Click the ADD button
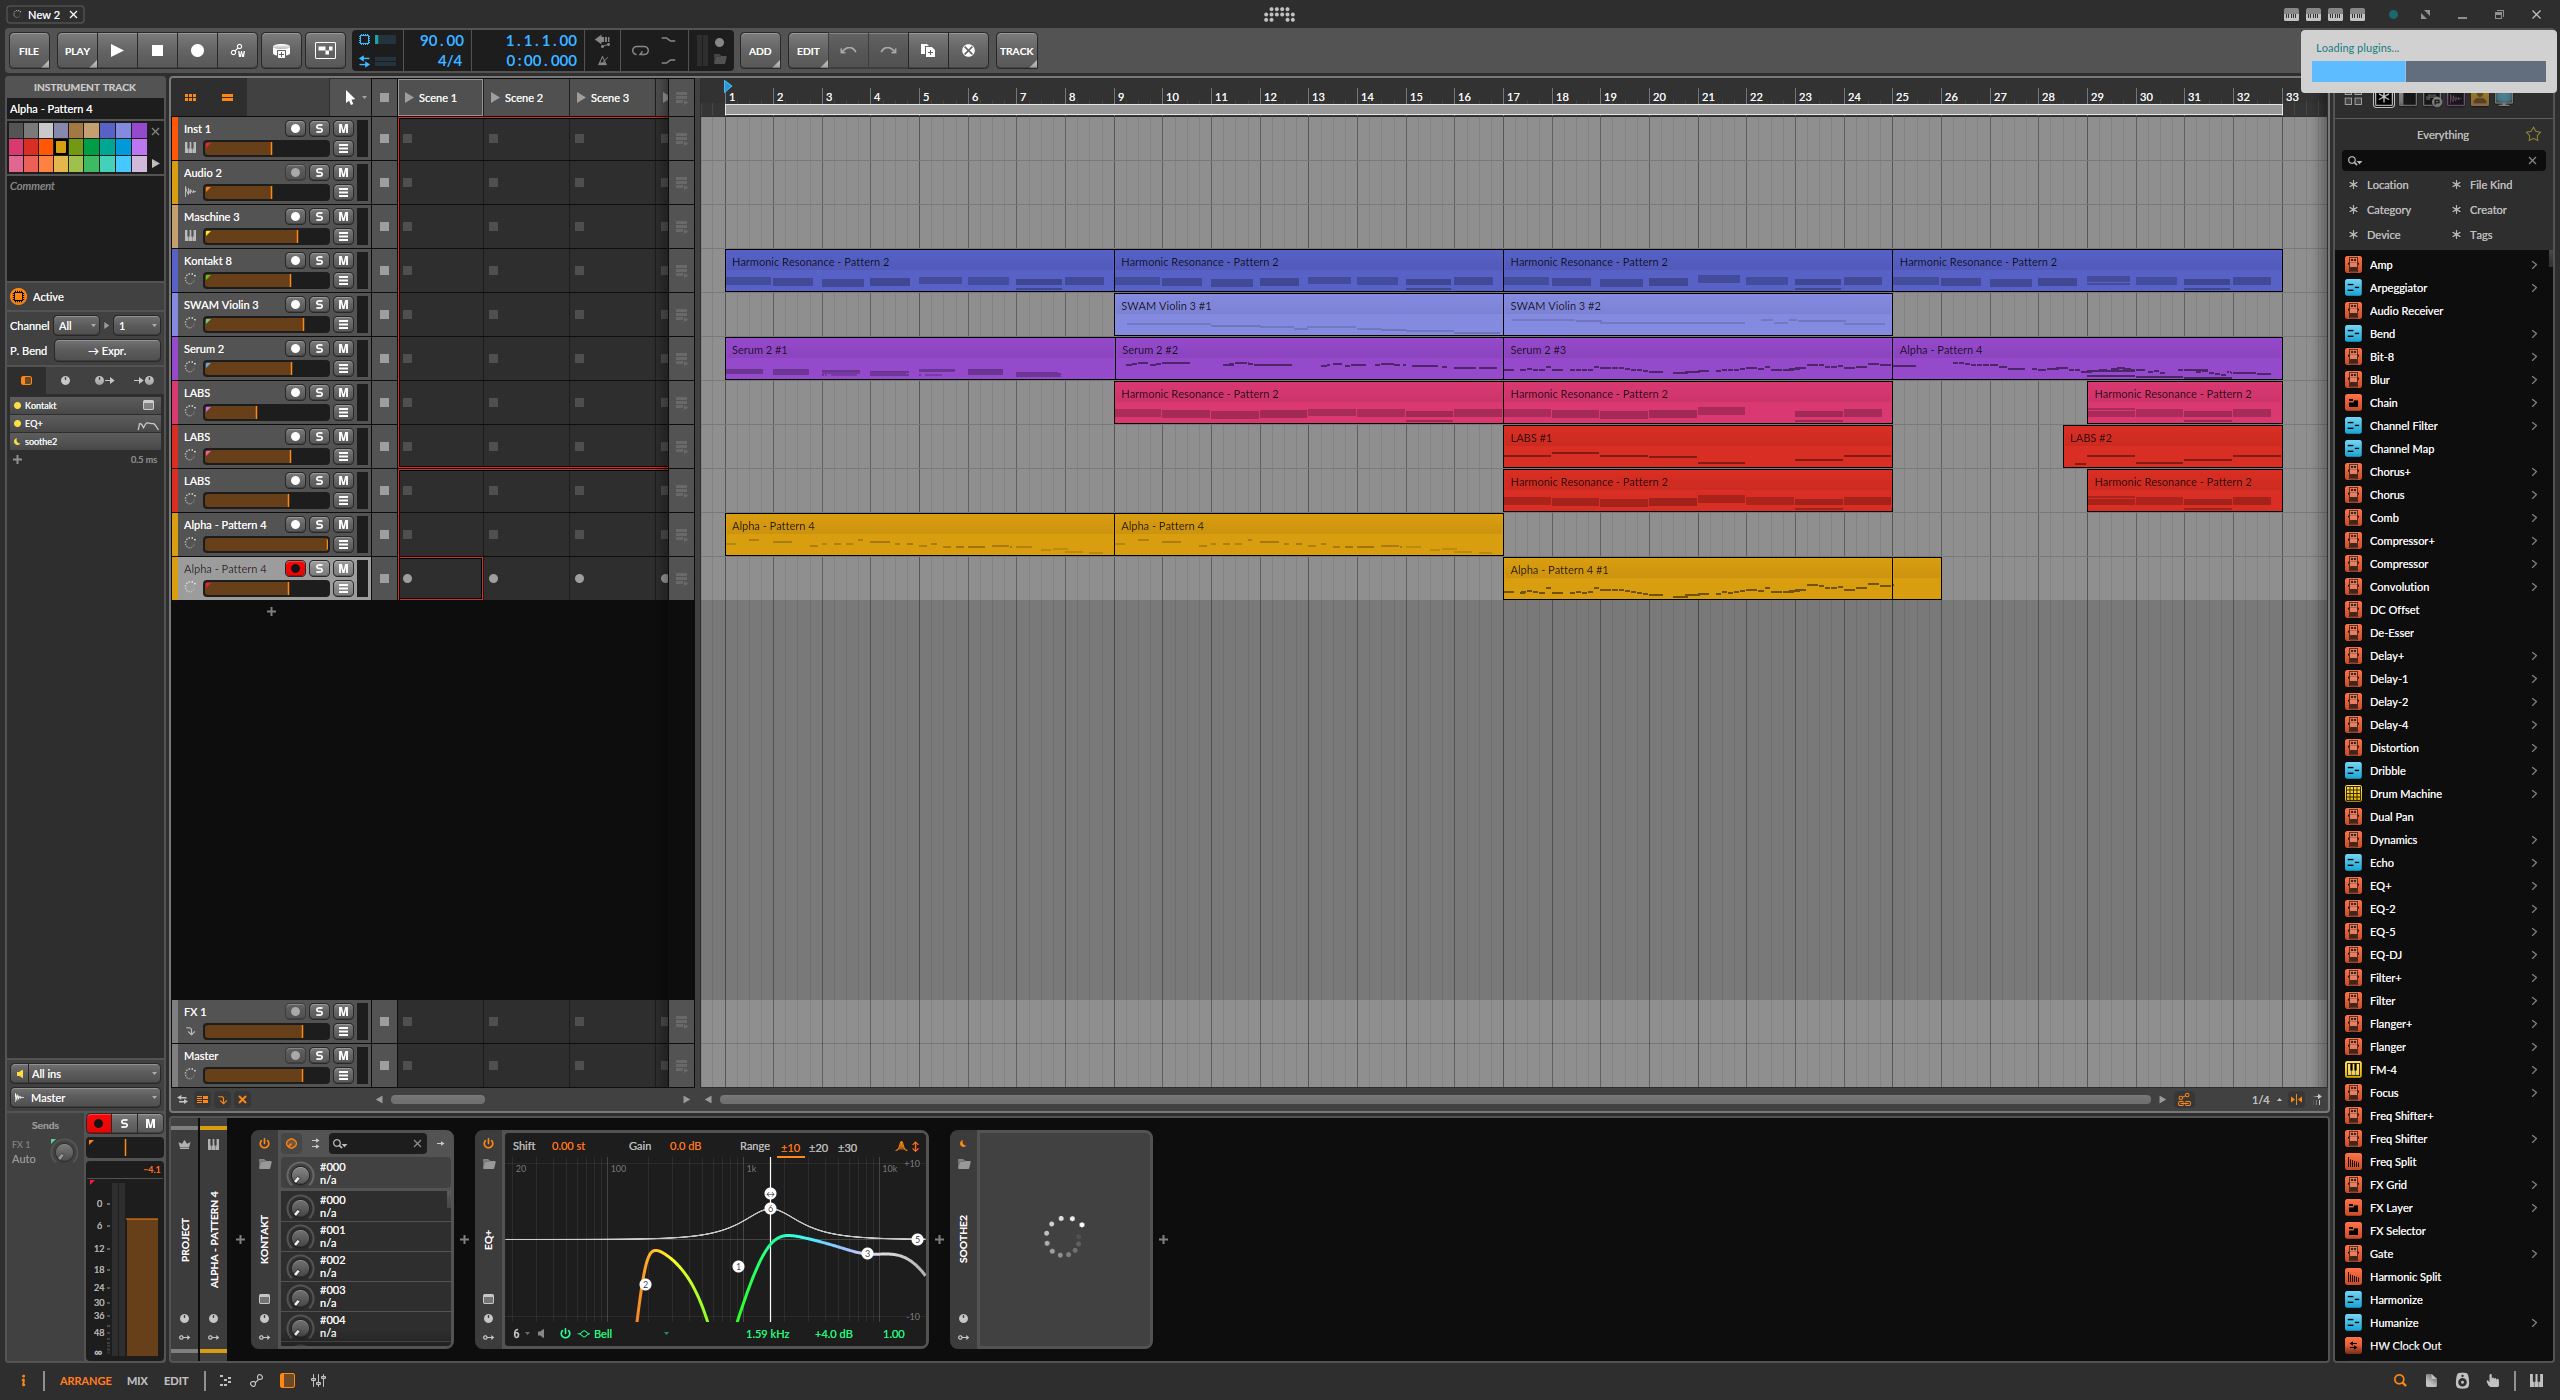Image resolution: width=2560 pixels, height=1400 pixels. (x=760, y=51)
